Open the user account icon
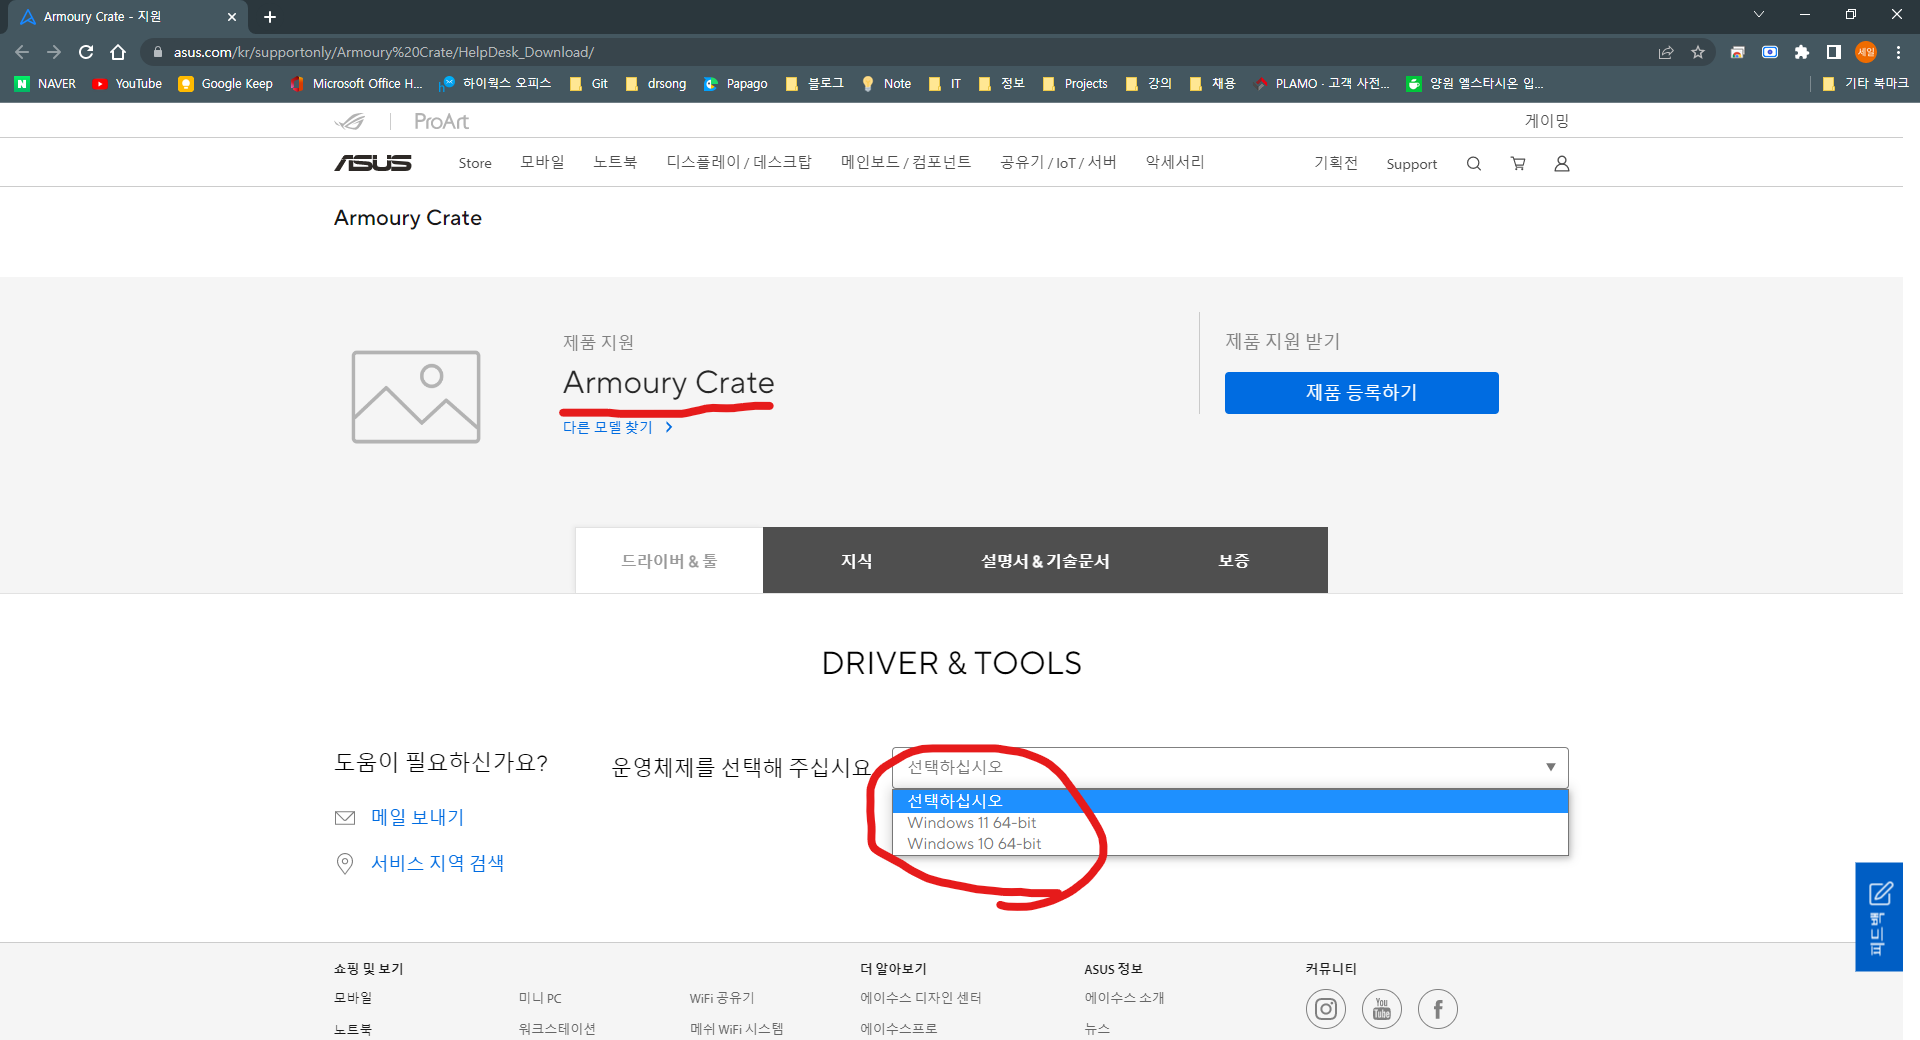Screen dimensions: 1920x1040 point(1562,164)
